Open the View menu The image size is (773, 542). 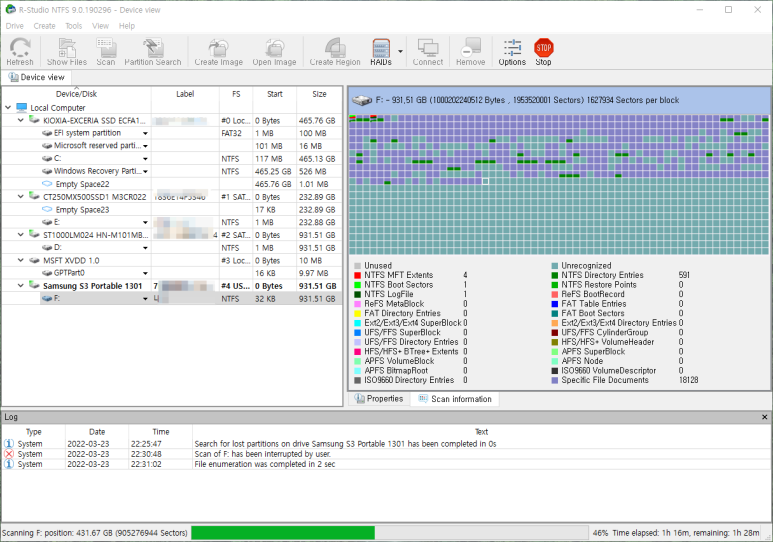[101, 26]
